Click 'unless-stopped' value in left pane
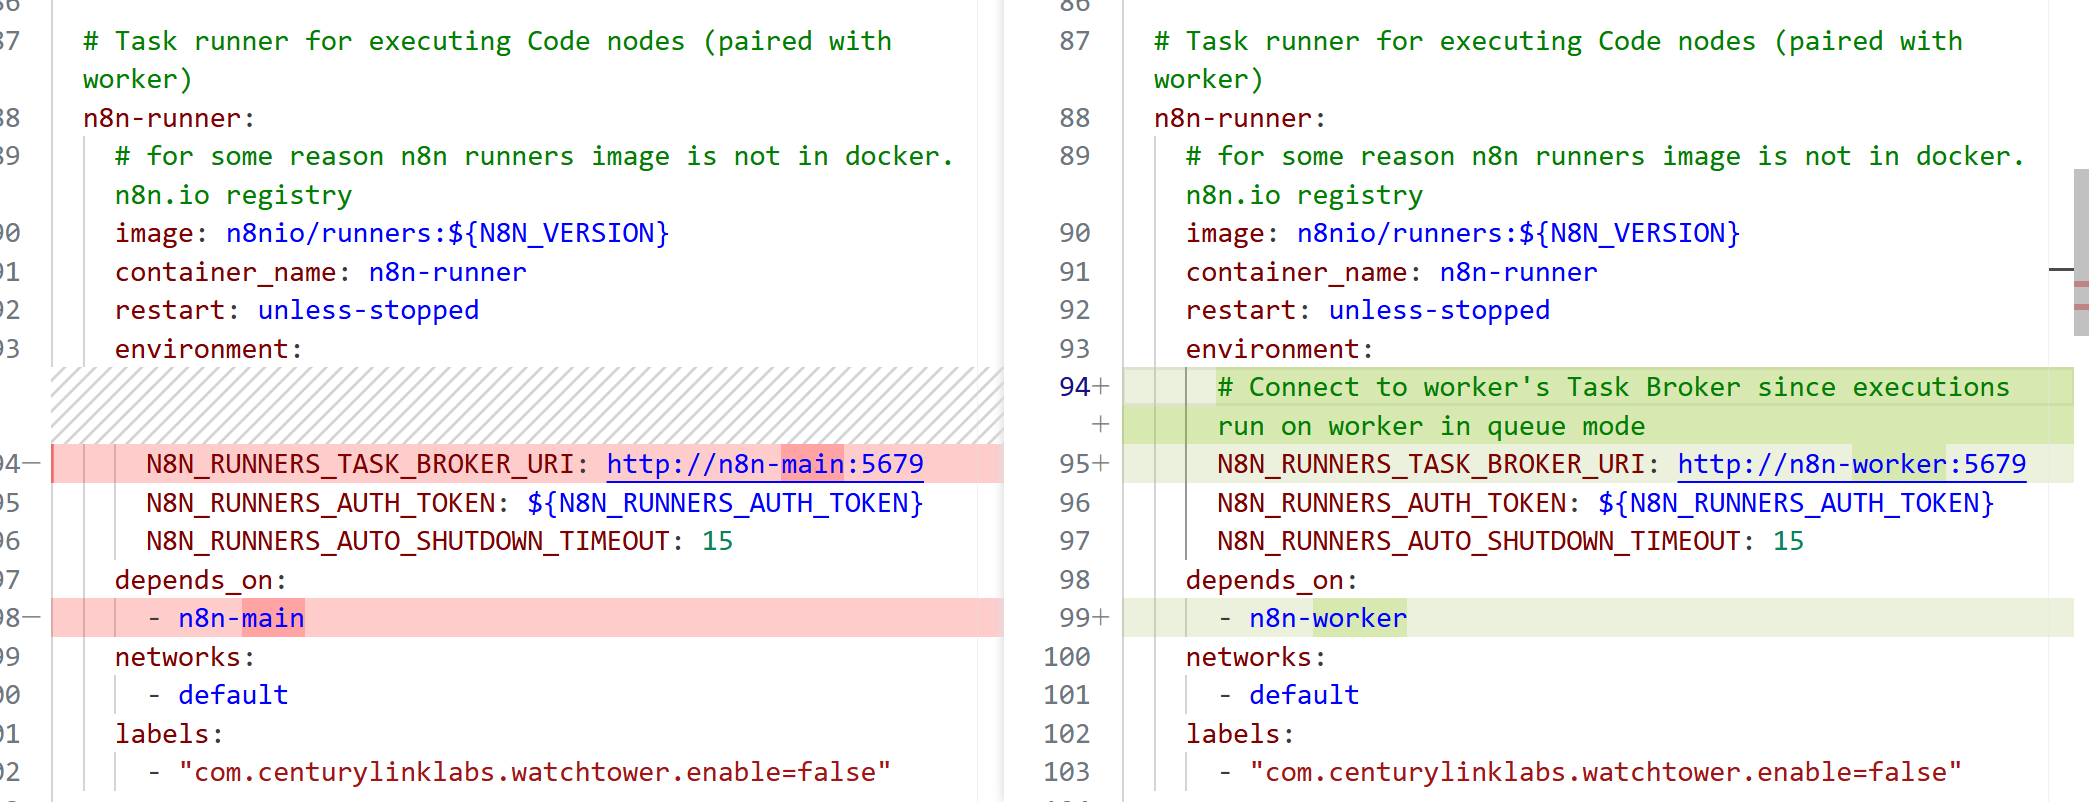Image resolution: width=2089 pixels, height=802 pixels. pyautogui.click(x=368, y=310)
